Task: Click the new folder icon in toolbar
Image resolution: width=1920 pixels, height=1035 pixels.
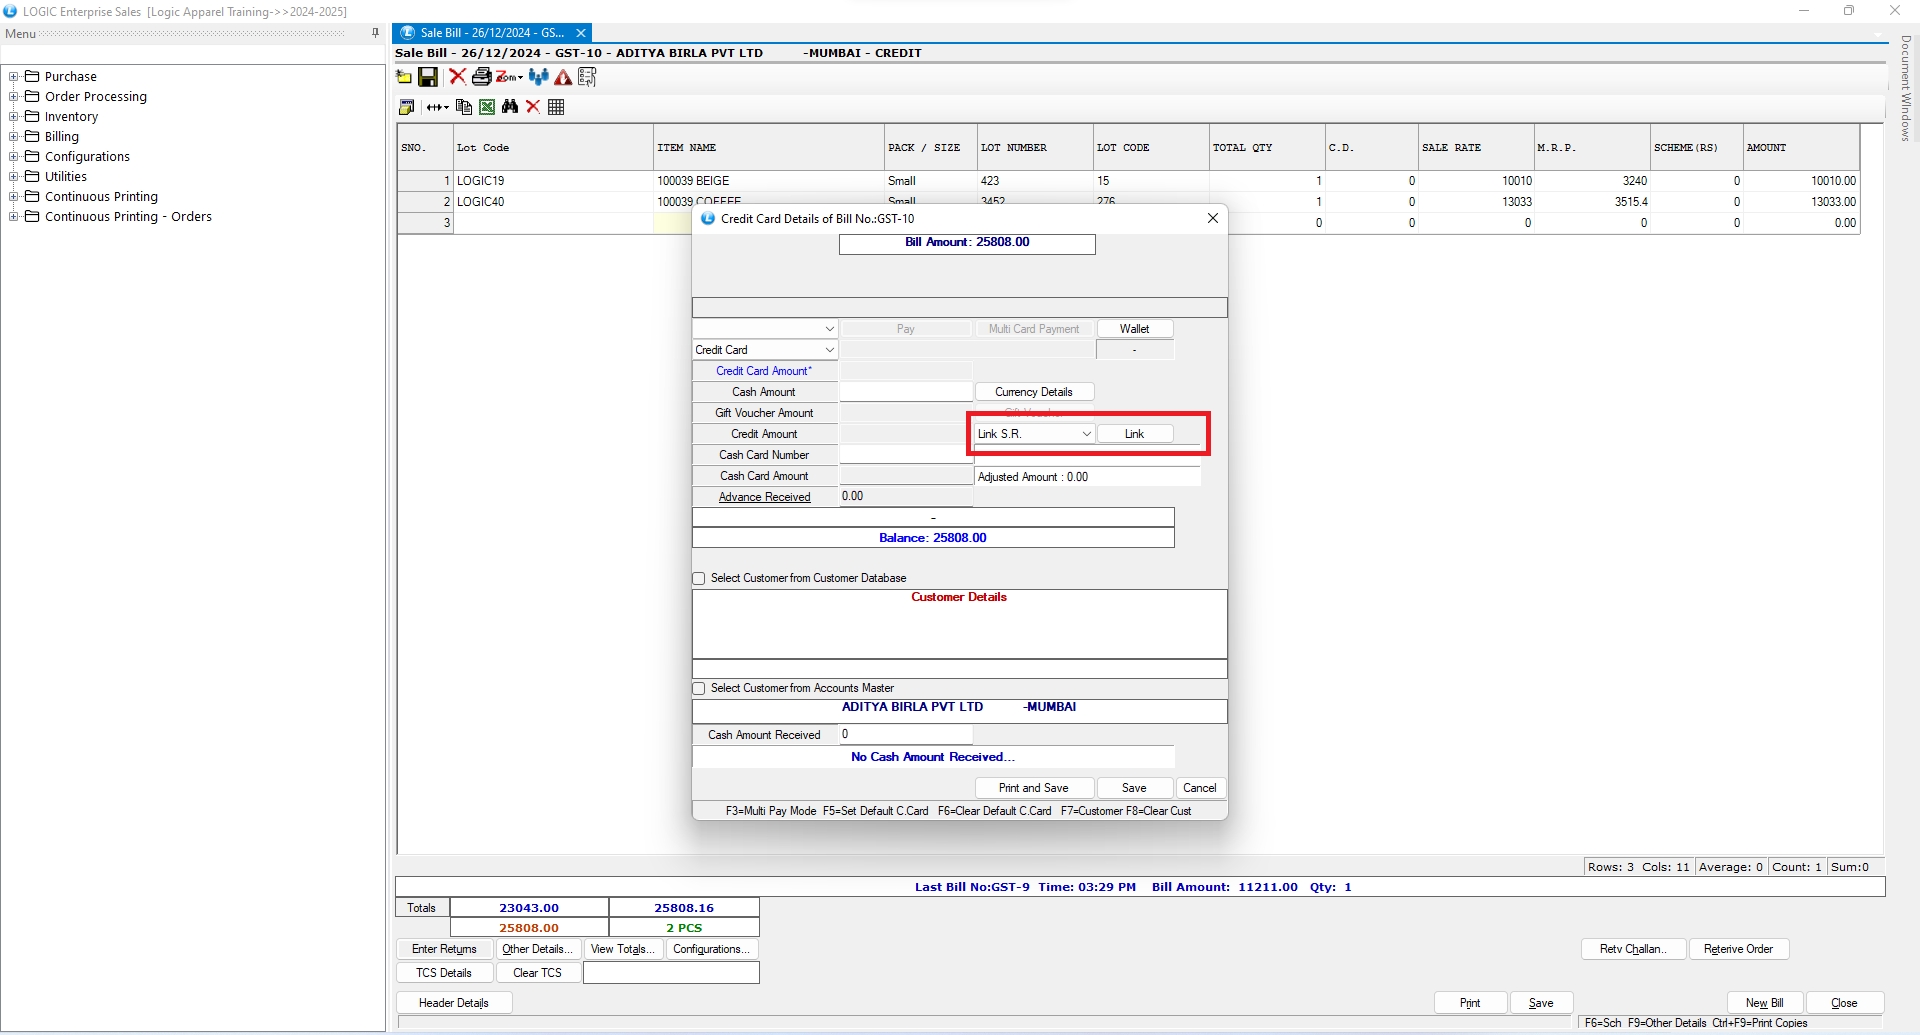Action: click(404, 77)
